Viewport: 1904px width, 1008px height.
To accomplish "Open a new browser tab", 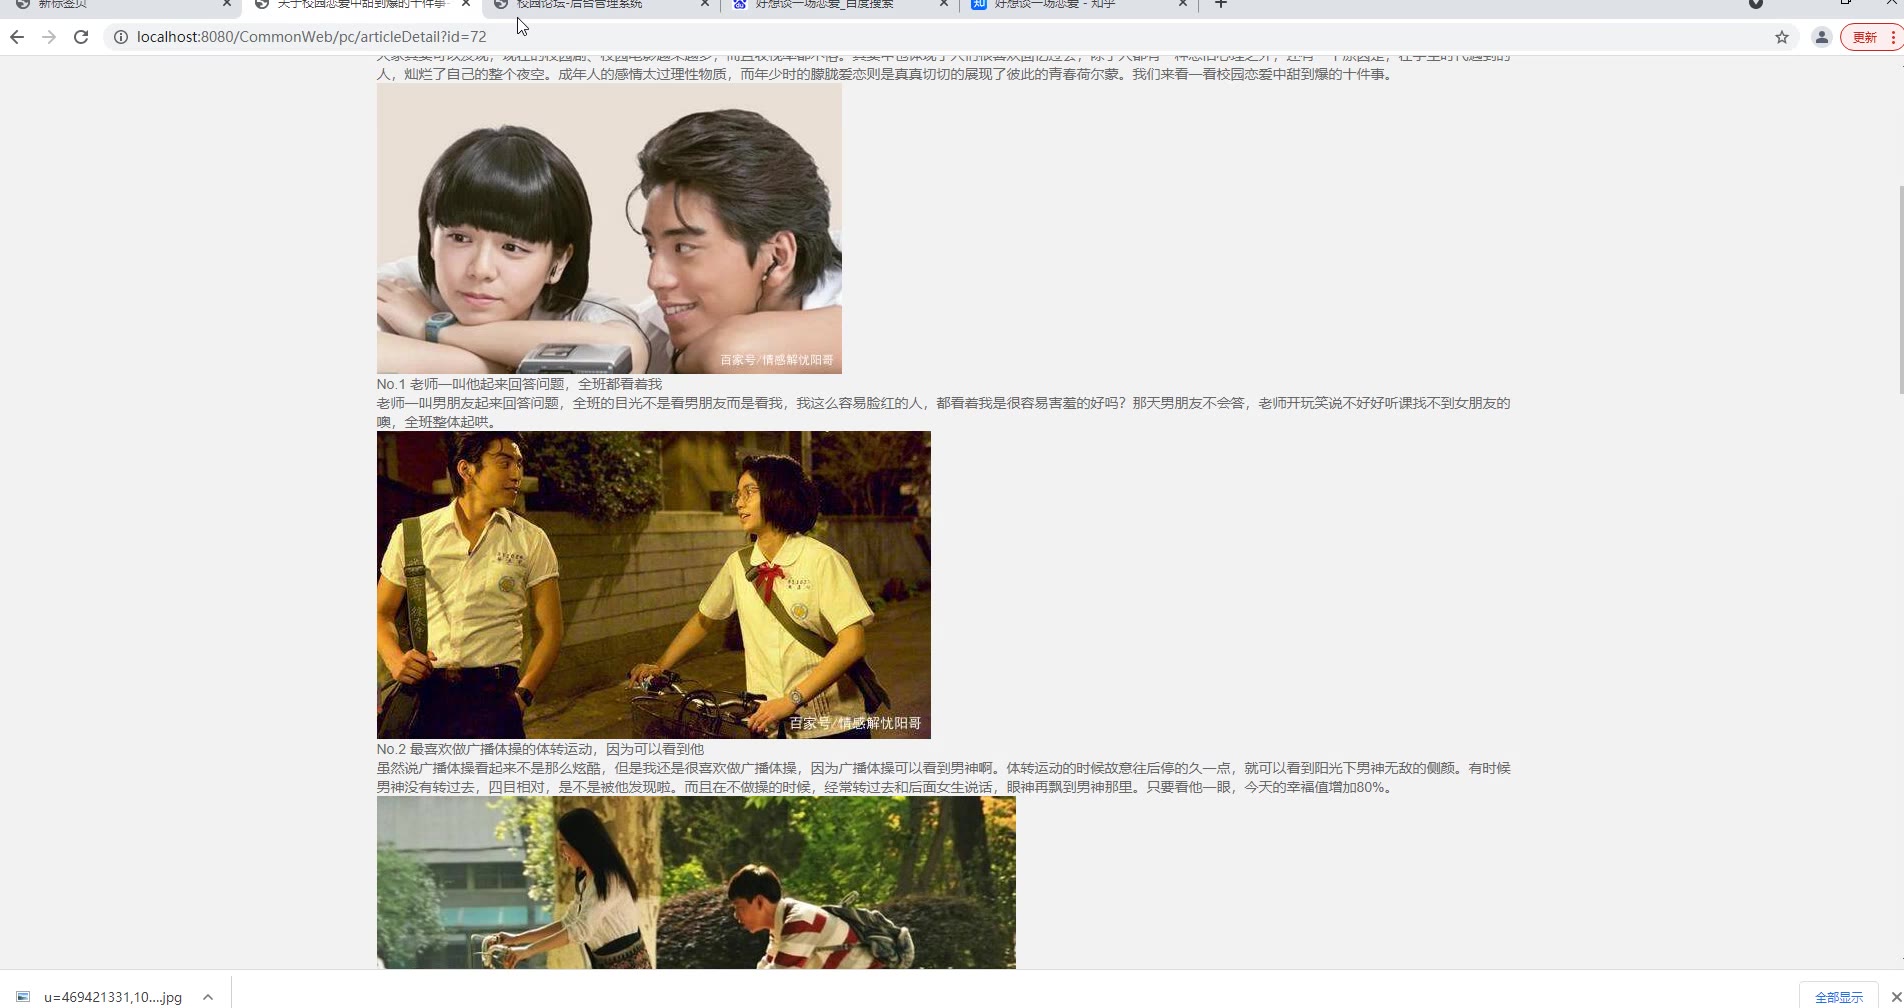I will [1220, 5].
